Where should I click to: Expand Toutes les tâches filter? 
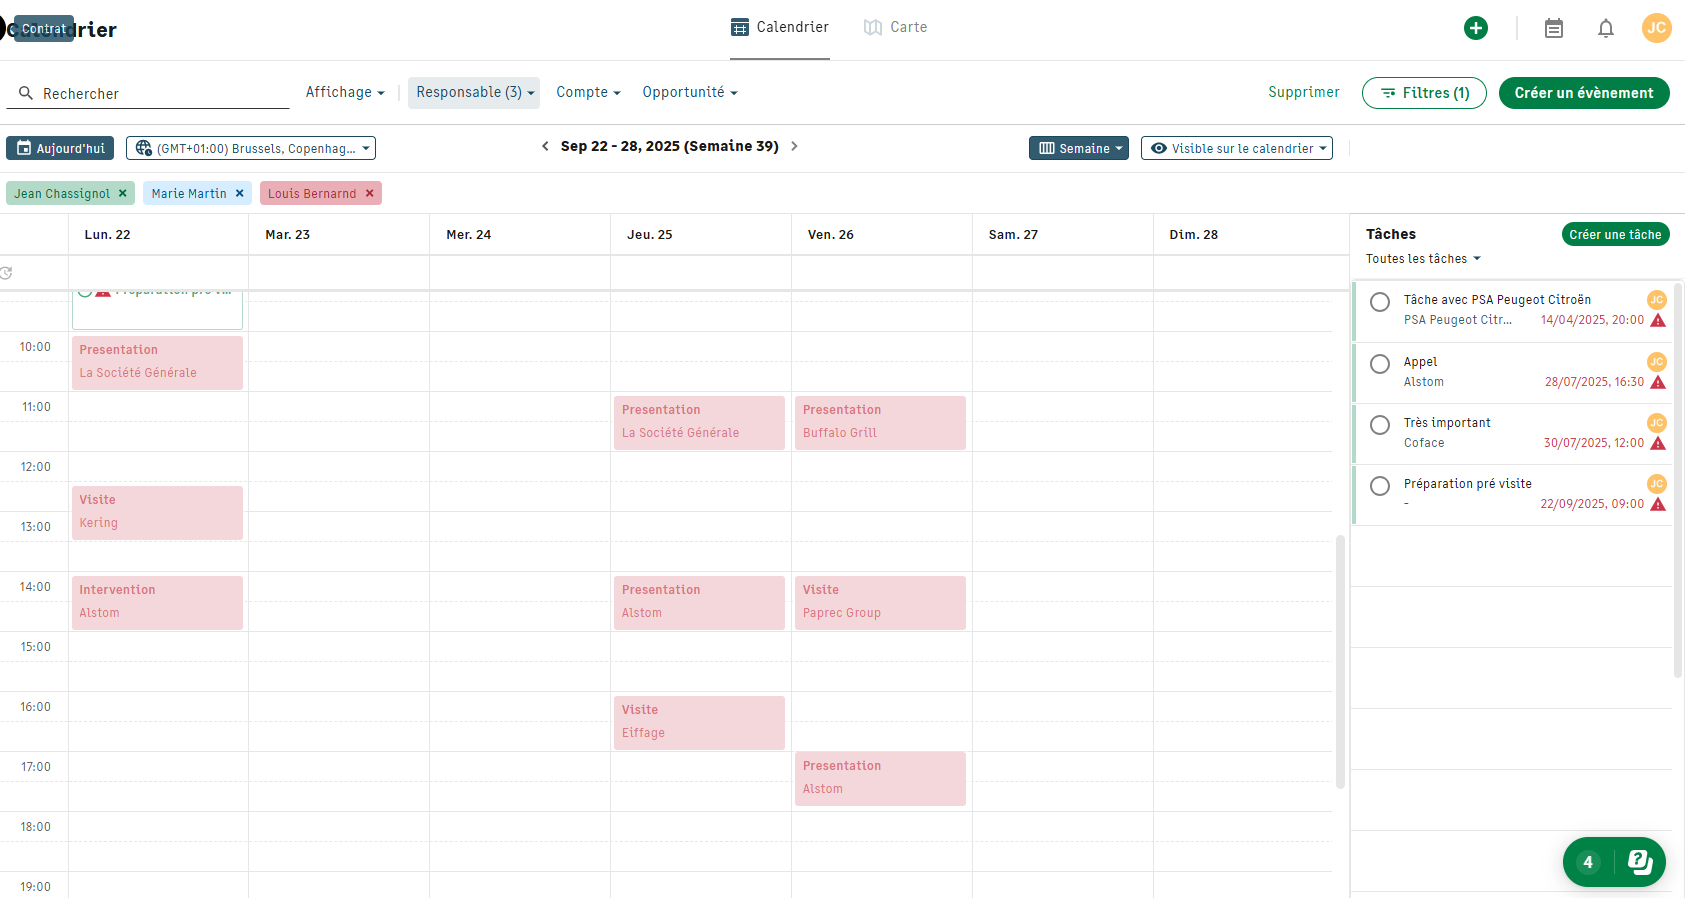1422,259
